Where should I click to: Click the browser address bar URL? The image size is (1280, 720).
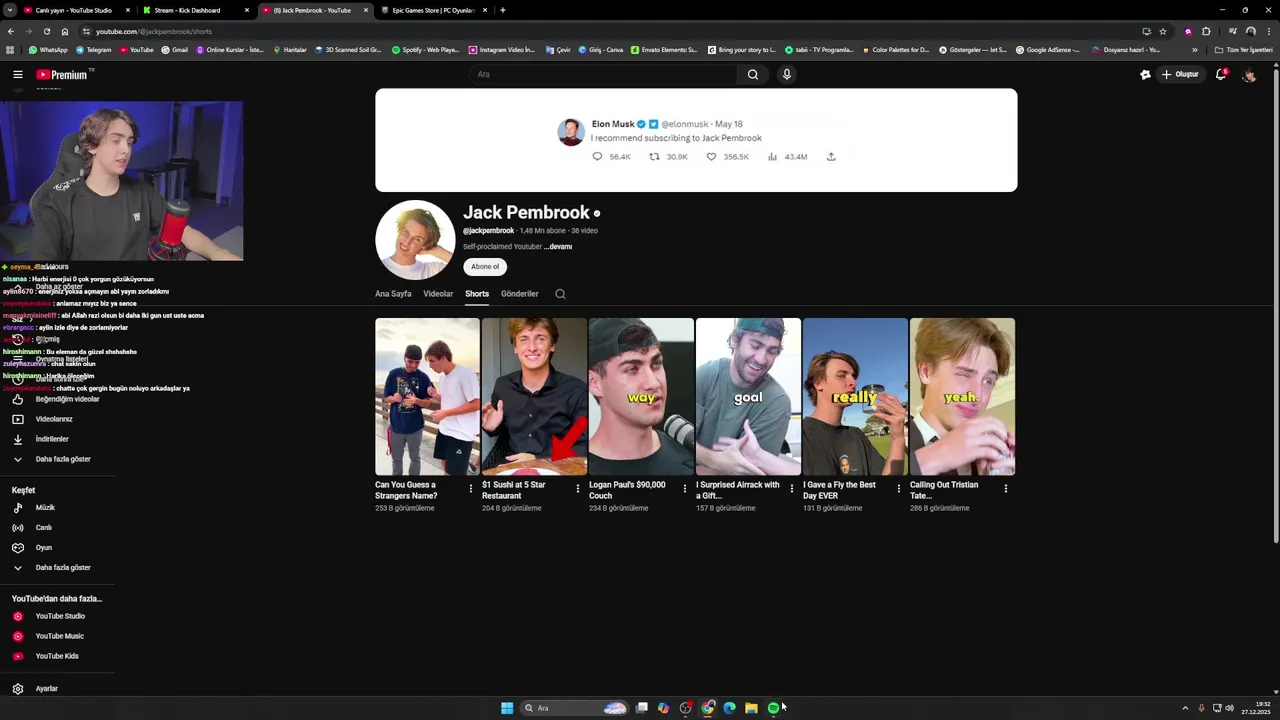click(x=154, y=31)
